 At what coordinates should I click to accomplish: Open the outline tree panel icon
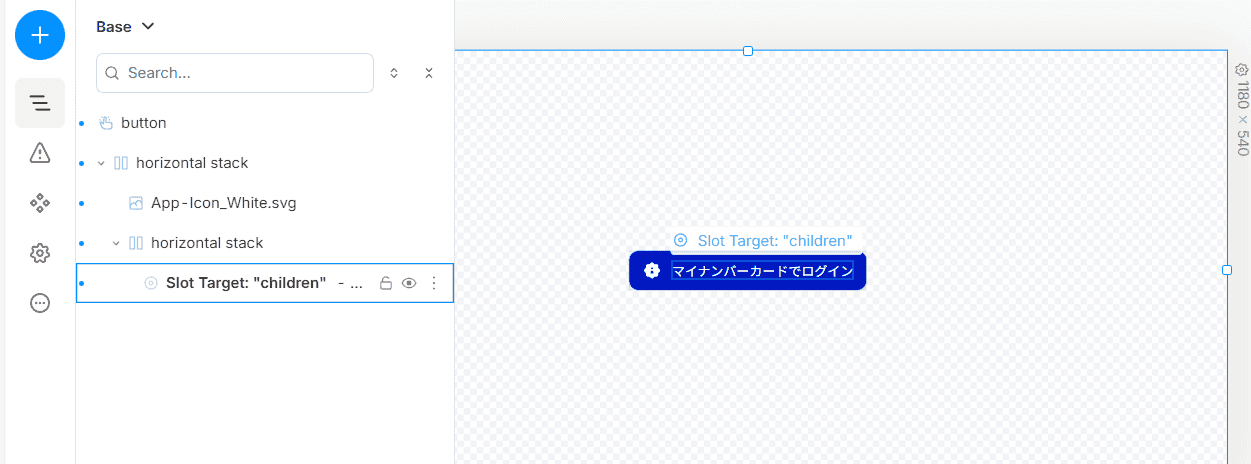40,103
